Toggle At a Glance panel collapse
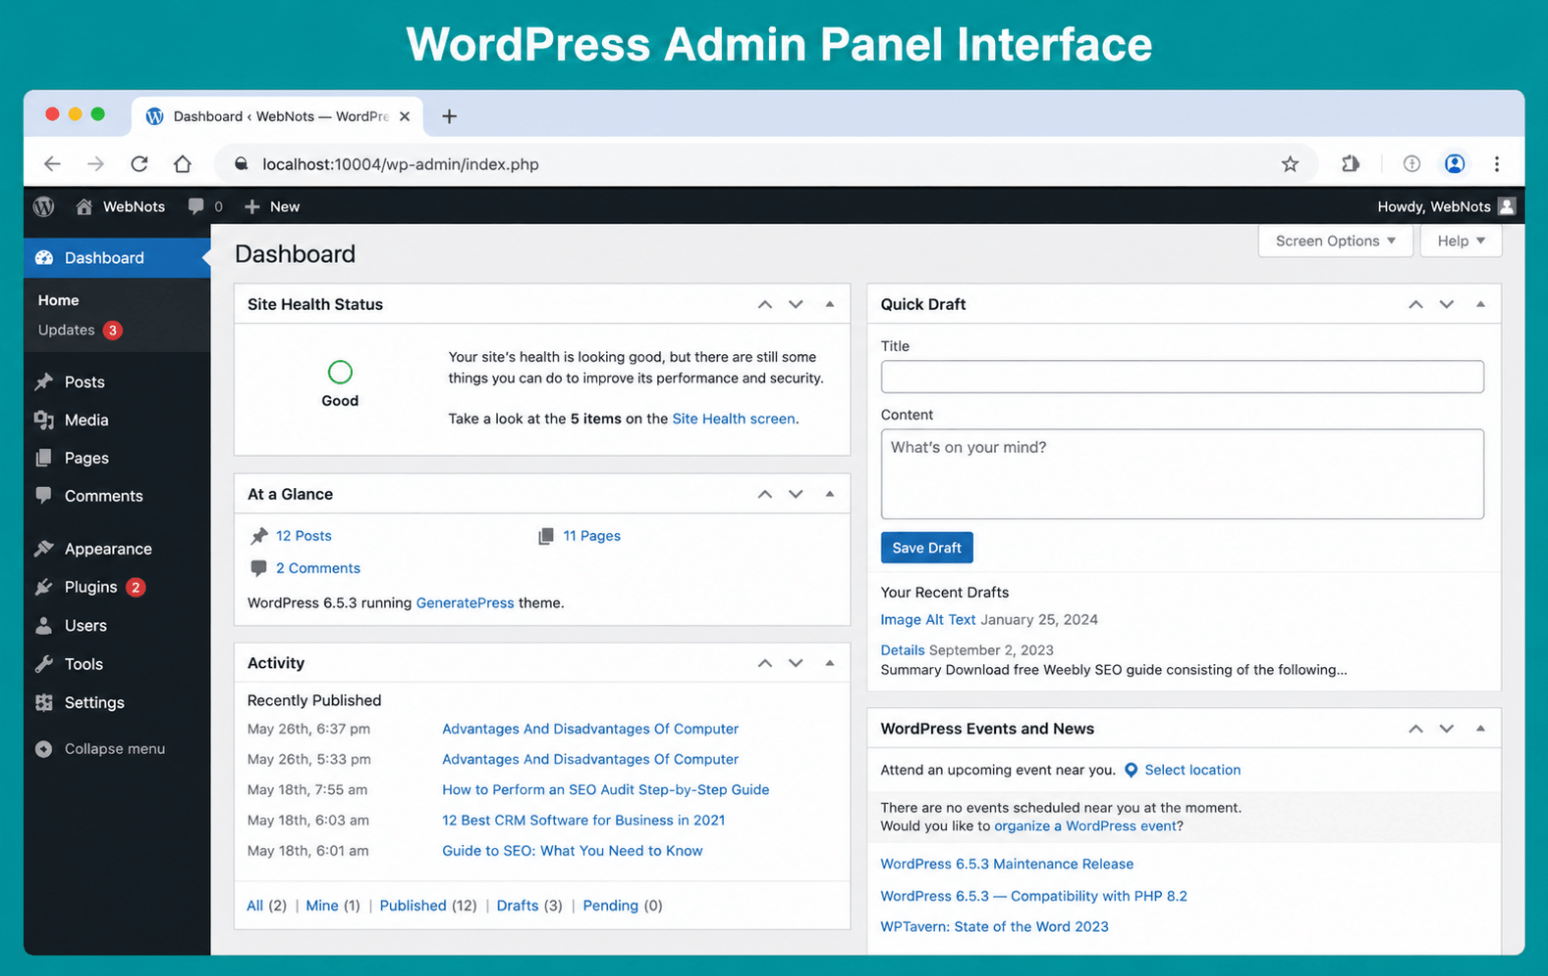Screen dimensions: 1548x976 [830, 494]
